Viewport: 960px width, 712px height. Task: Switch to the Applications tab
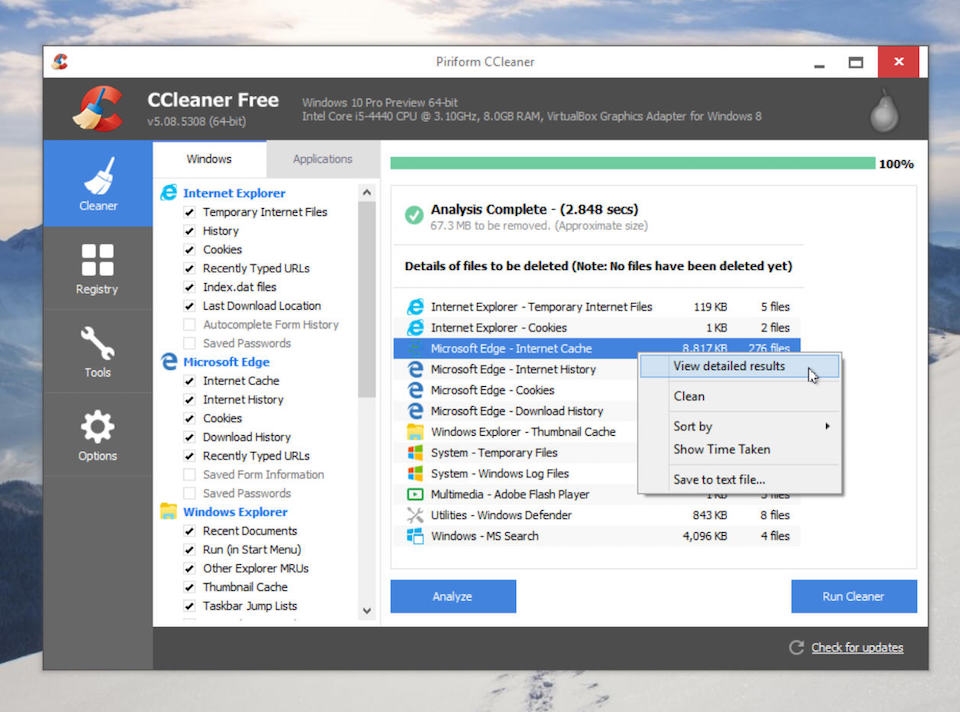(x=322, y=158)
